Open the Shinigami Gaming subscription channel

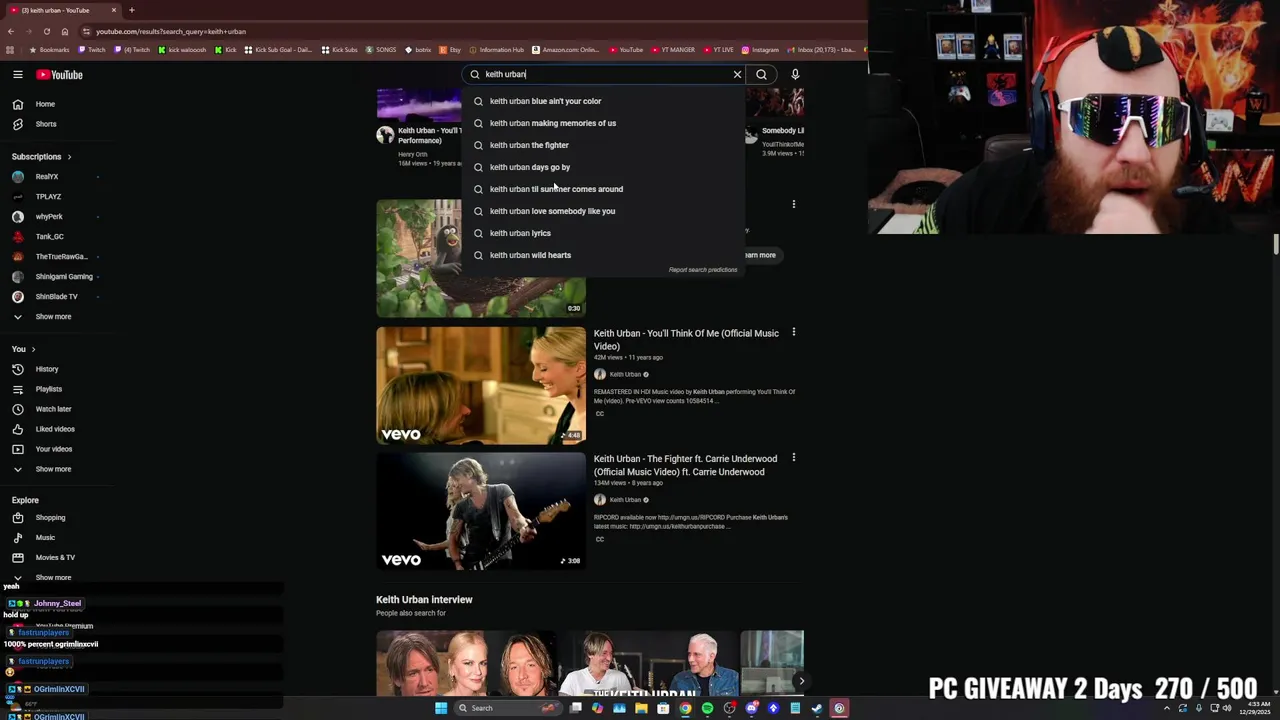64,277
